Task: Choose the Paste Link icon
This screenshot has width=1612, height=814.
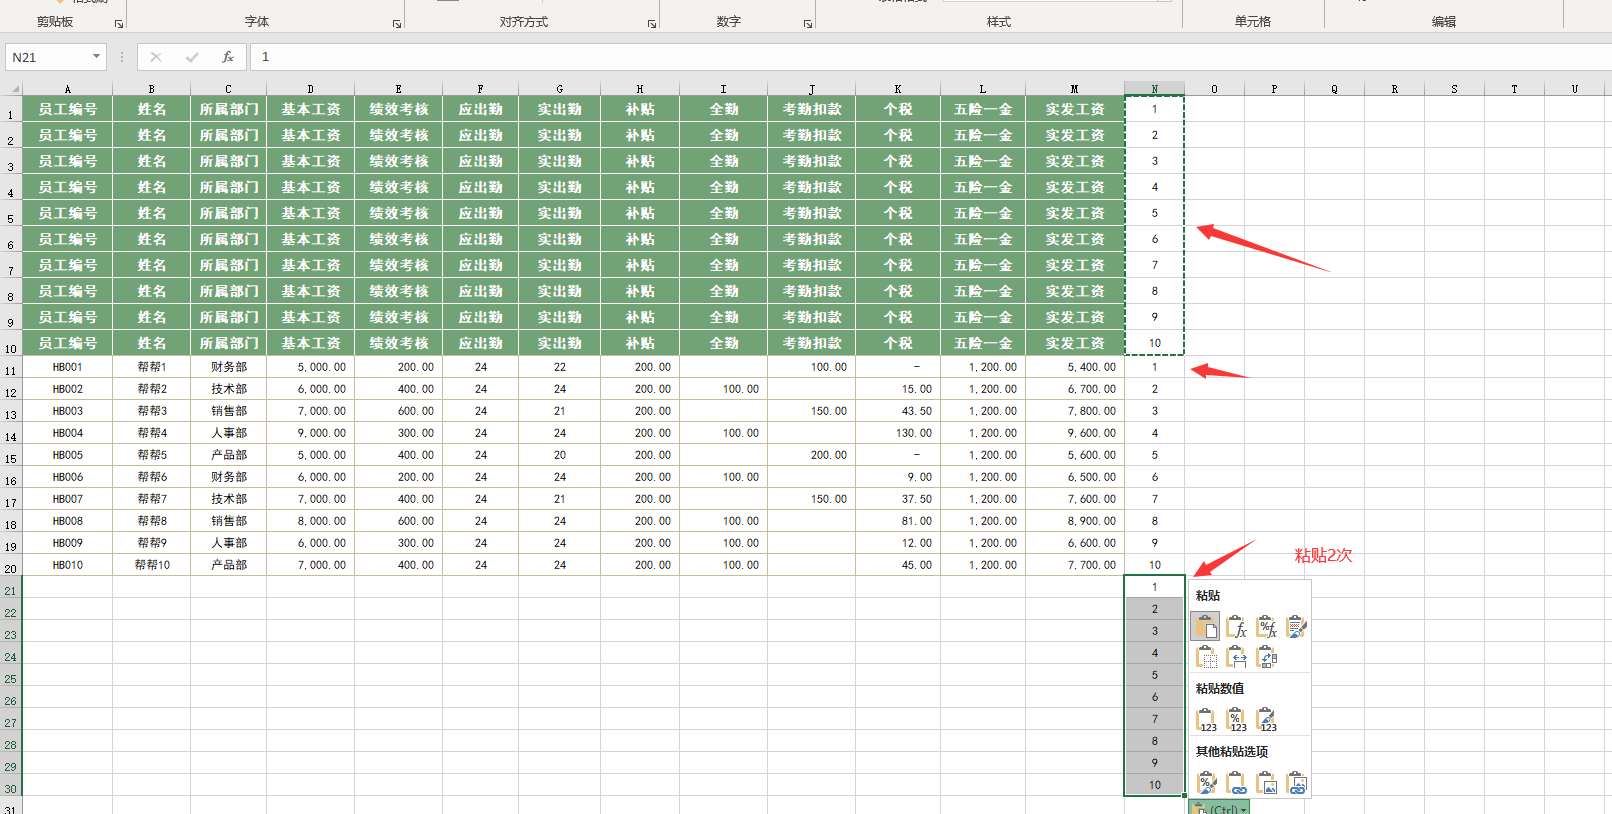Action: tap(1236, 782)
